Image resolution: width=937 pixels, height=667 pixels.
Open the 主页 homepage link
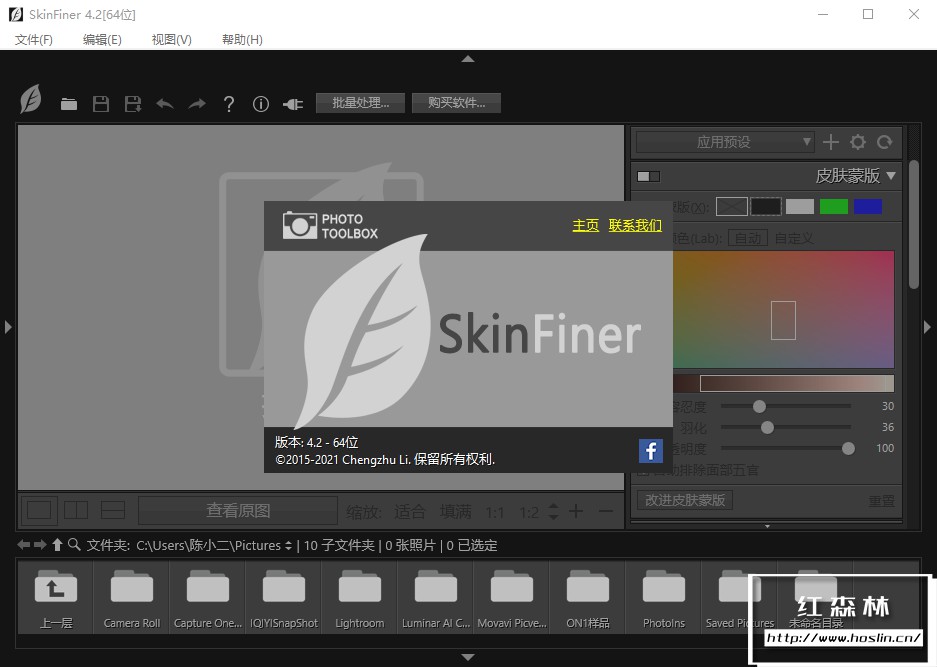tap(586, 225)
